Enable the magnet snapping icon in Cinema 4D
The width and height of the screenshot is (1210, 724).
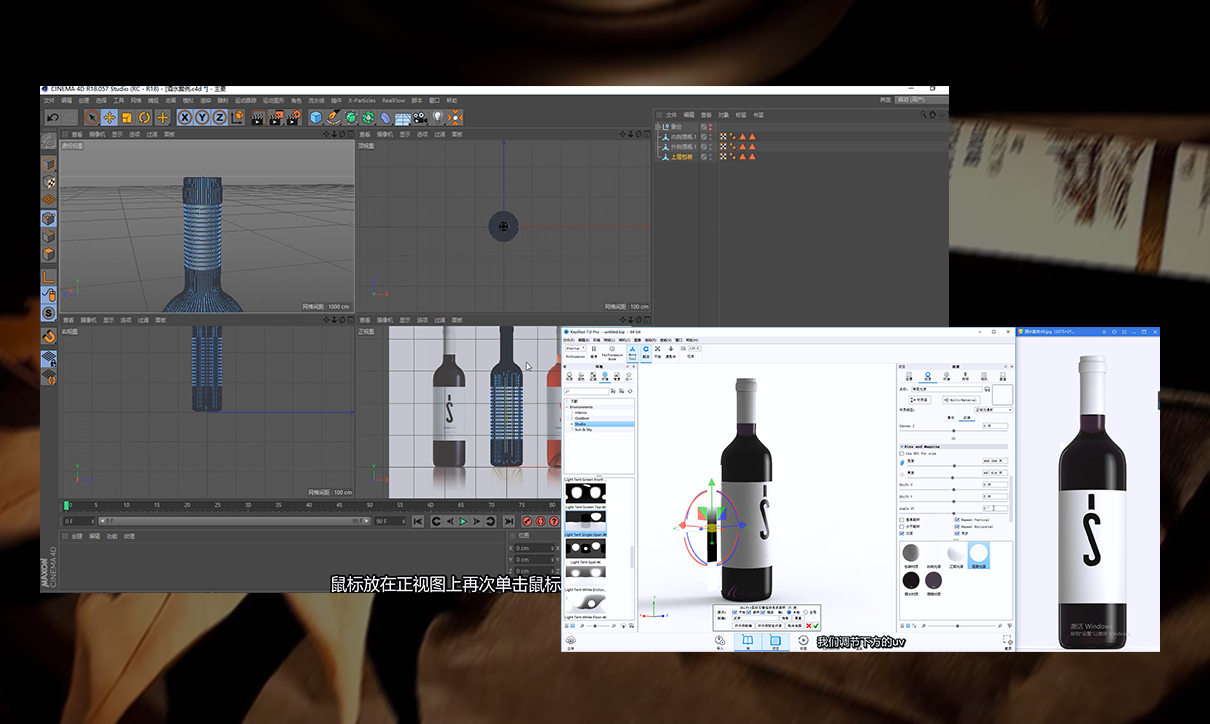[x=48, y=337]
